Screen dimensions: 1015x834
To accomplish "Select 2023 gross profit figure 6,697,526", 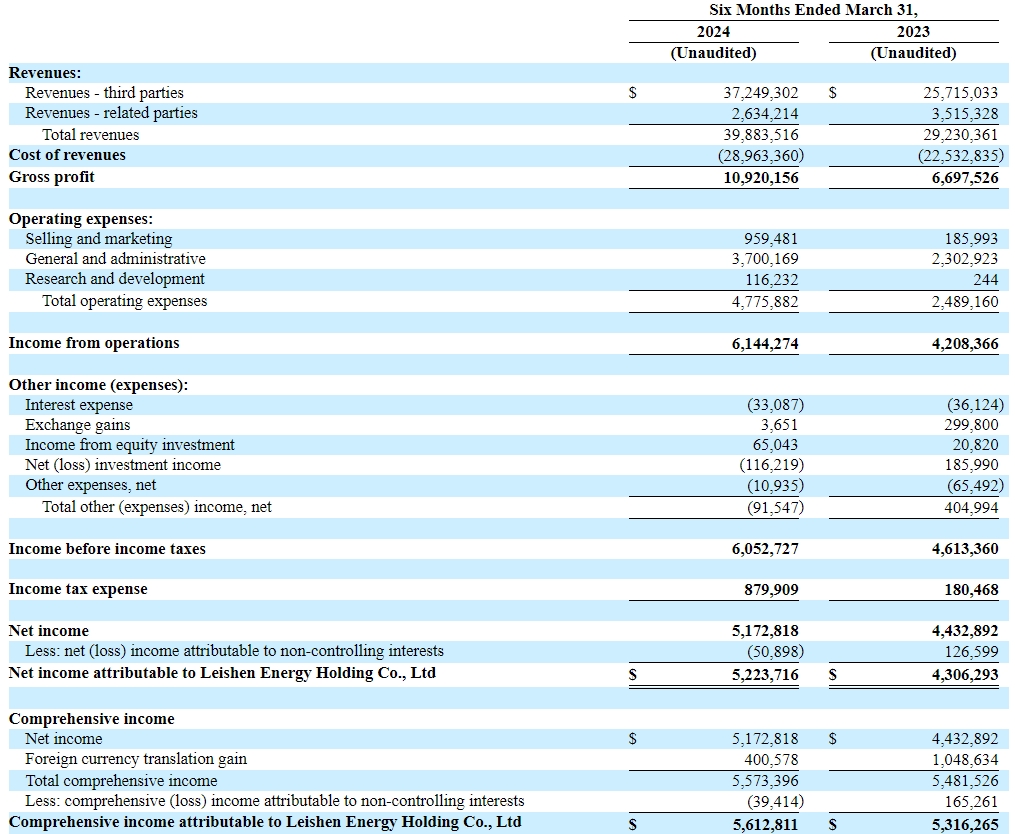I will point(957,177).
